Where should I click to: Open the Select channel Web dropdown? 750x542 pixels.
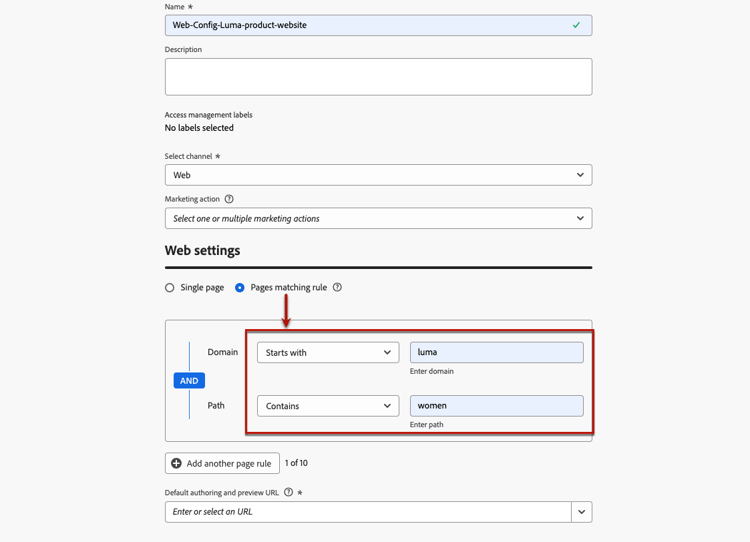378,175
